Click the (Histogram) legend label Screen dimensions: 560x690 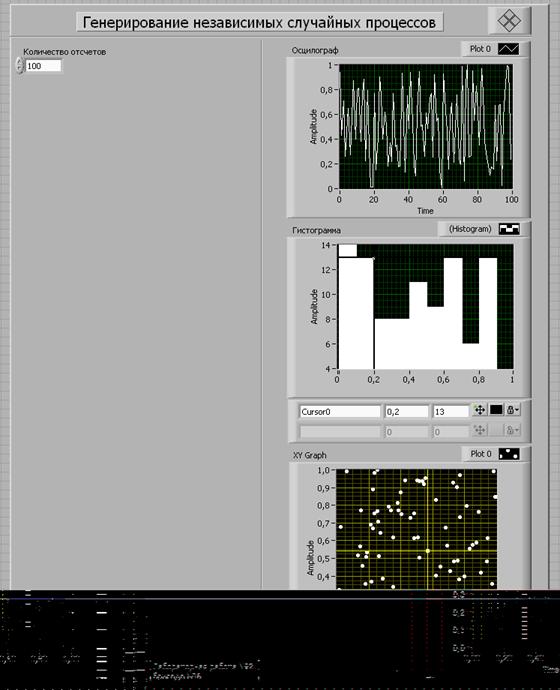pyautogui.click(x=470, y=229)
